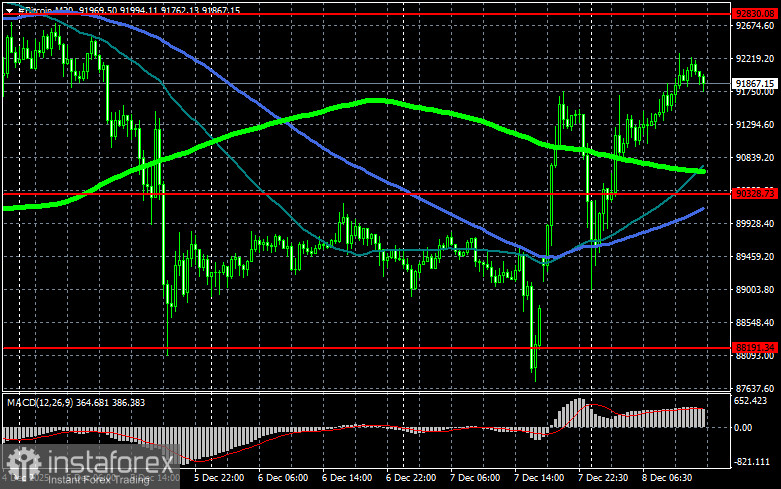Click the 88548.40 price scale value
The height and width of the screenshot is (489, 781).
coord(755,323)
